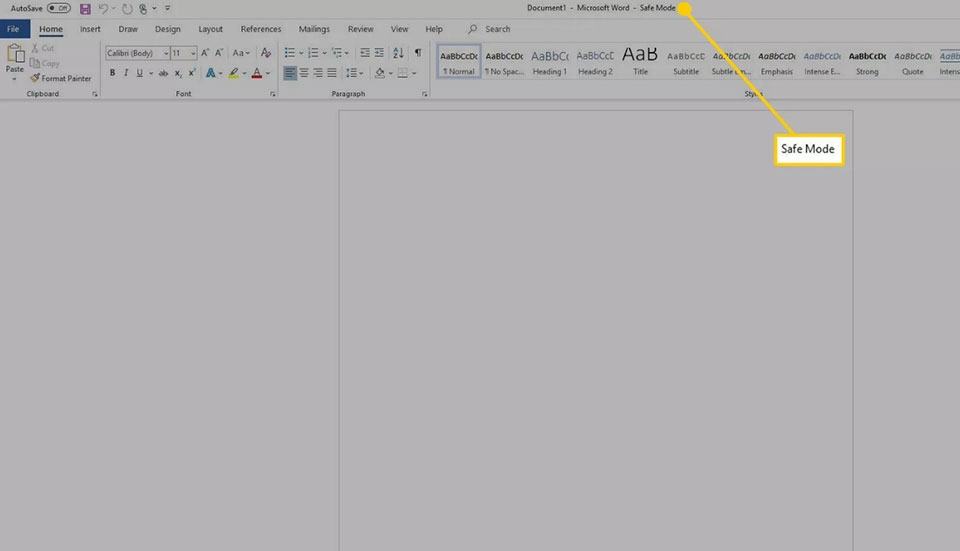960x551 pixels.
Task: Toggle the AutoSave switch
Action: click(x=59, y=8)
